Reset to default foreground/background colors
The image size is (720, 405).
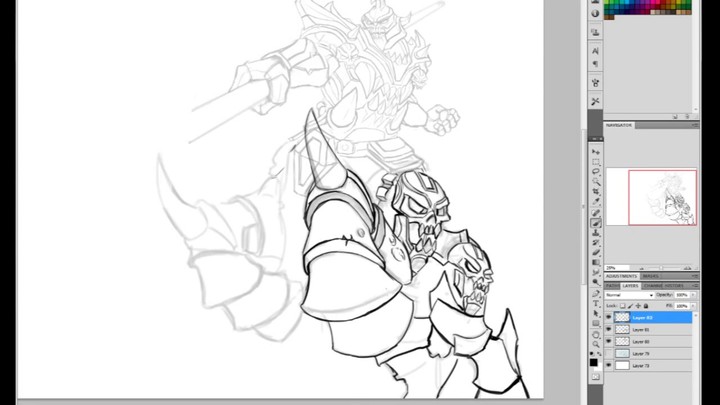(592, 354)
